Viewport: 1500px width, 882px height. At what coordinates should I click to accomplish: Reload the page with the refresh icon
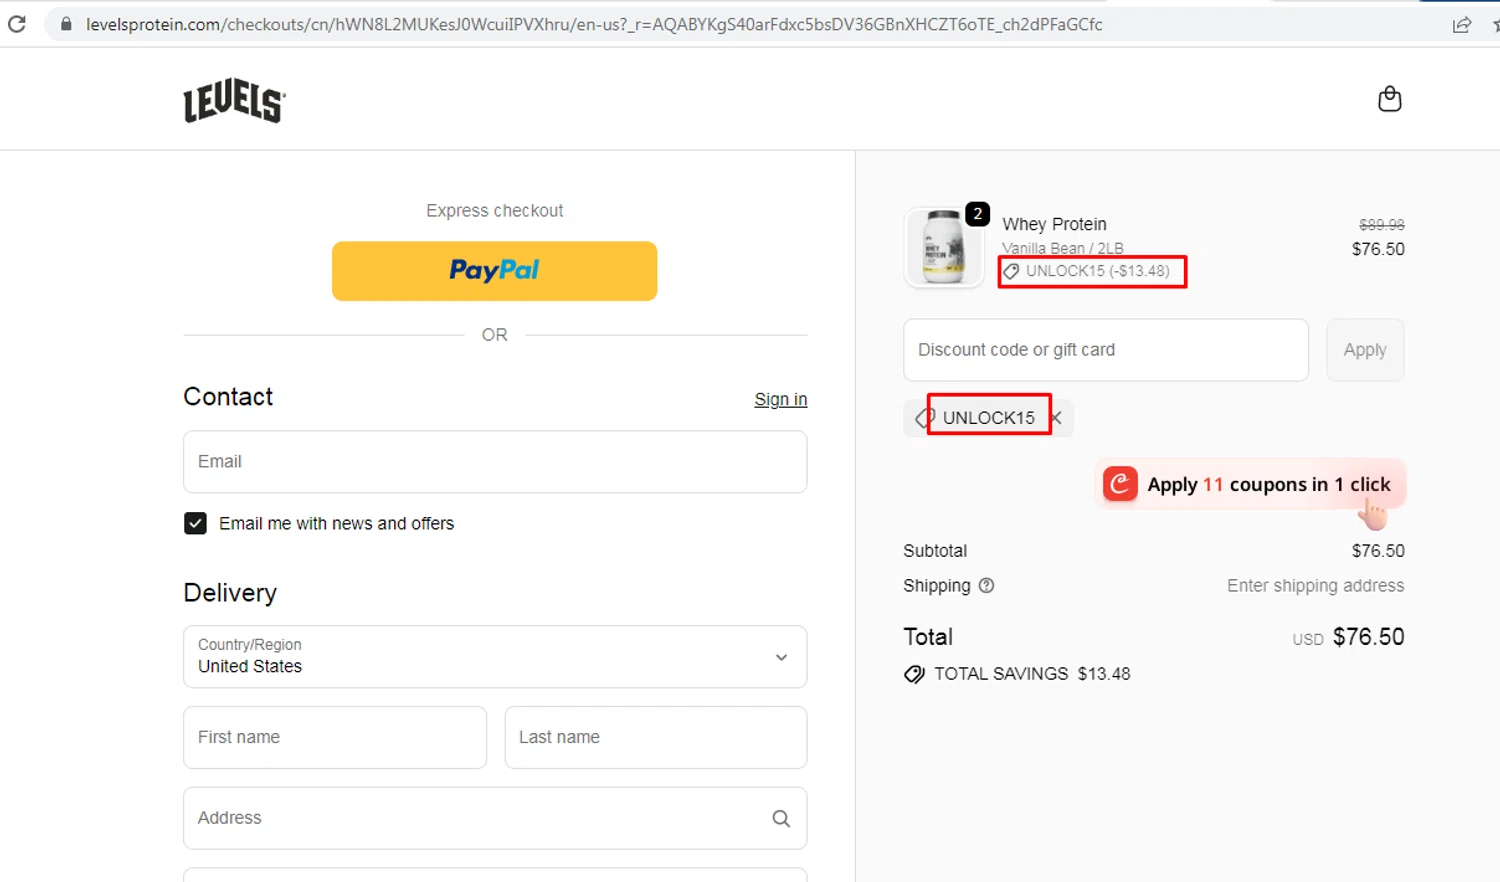(16, 24)
